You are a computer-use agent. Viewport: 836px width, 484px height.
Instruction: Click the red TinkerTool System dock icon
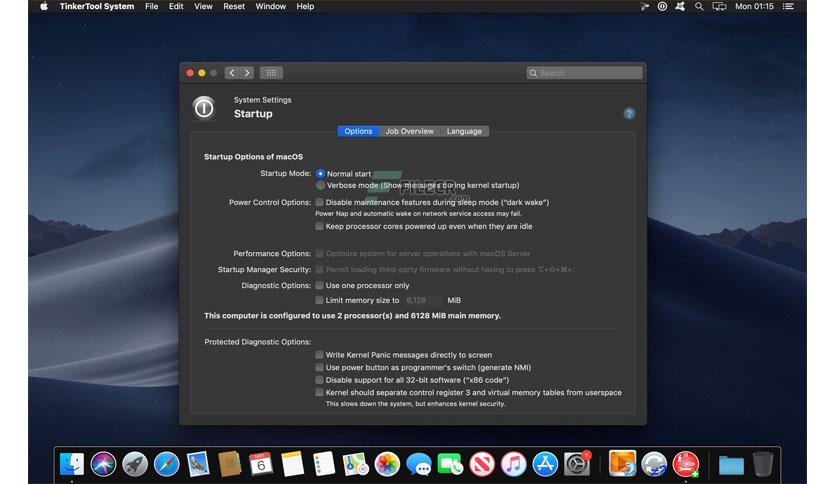pos(686,464)
